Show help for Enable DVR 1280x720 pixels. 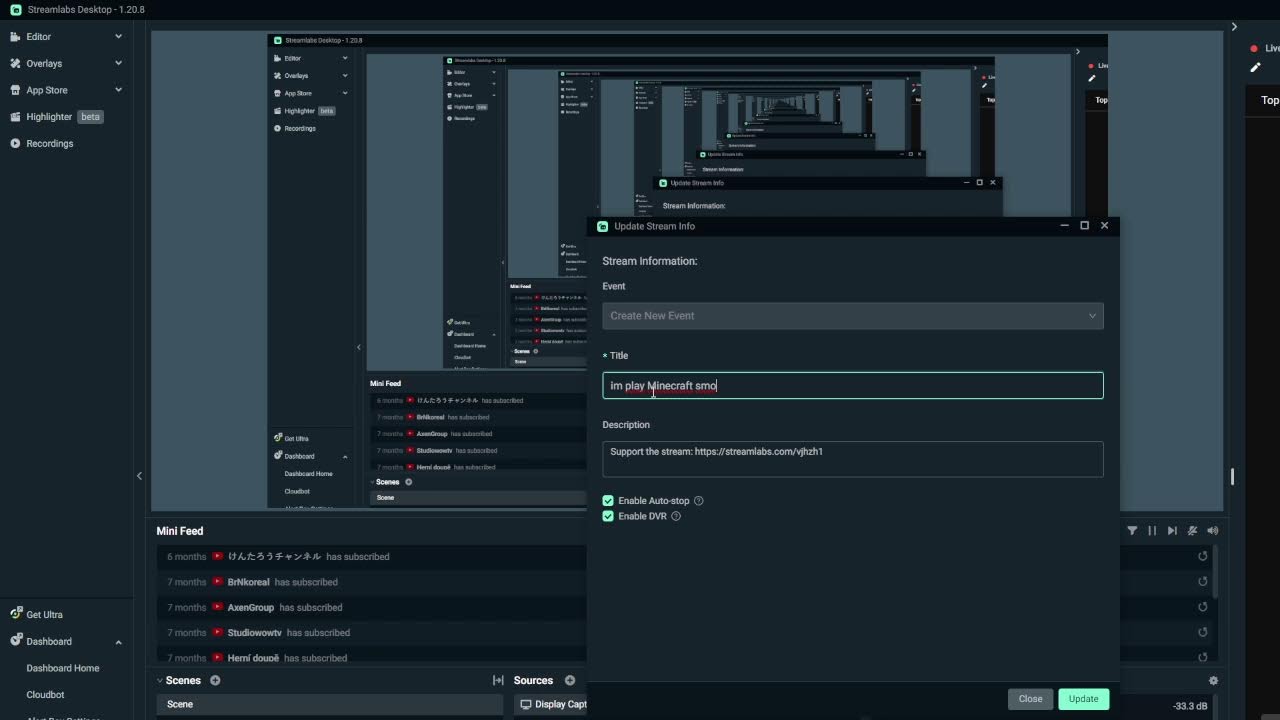pyautogui.click(x=676, y=517)
